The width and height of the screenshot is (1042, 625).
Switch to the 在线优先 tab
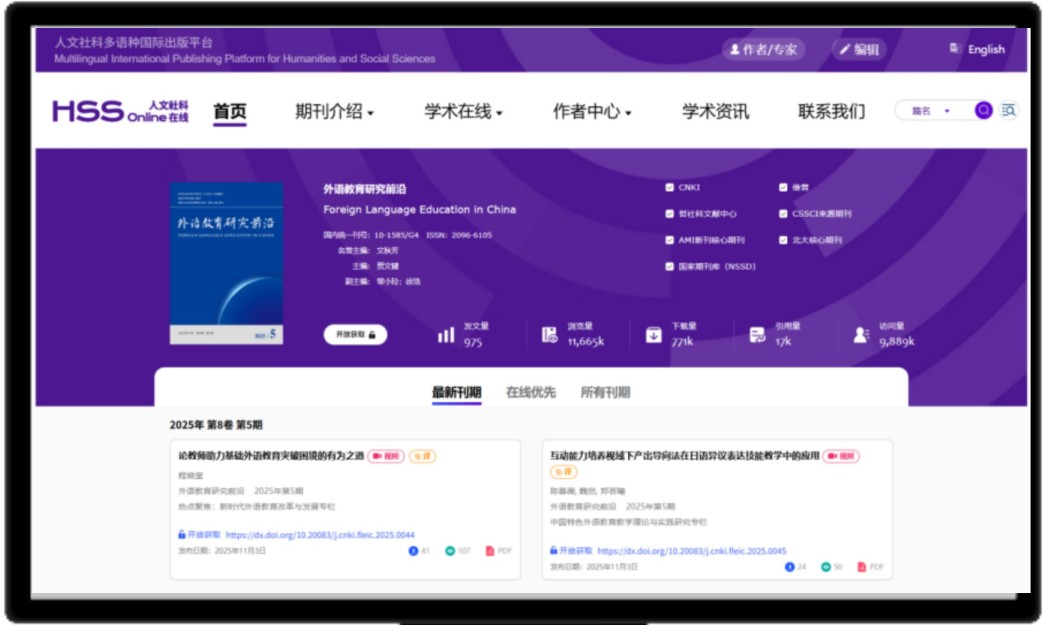[530, 392]
